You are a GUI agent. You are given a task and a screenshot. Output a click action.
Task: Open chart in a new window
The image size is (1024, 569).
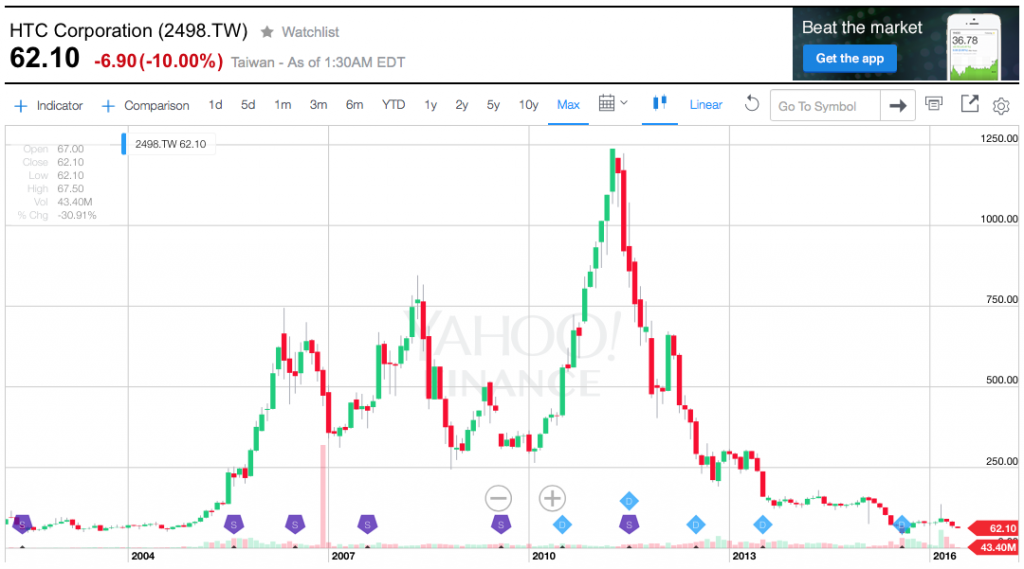coord(970,103)
